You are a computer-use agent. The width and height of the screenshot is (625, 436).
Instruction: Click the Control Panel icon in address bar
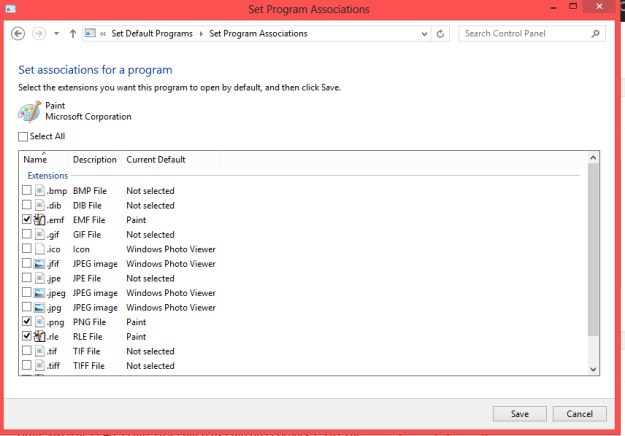click(x=90, y=33)
